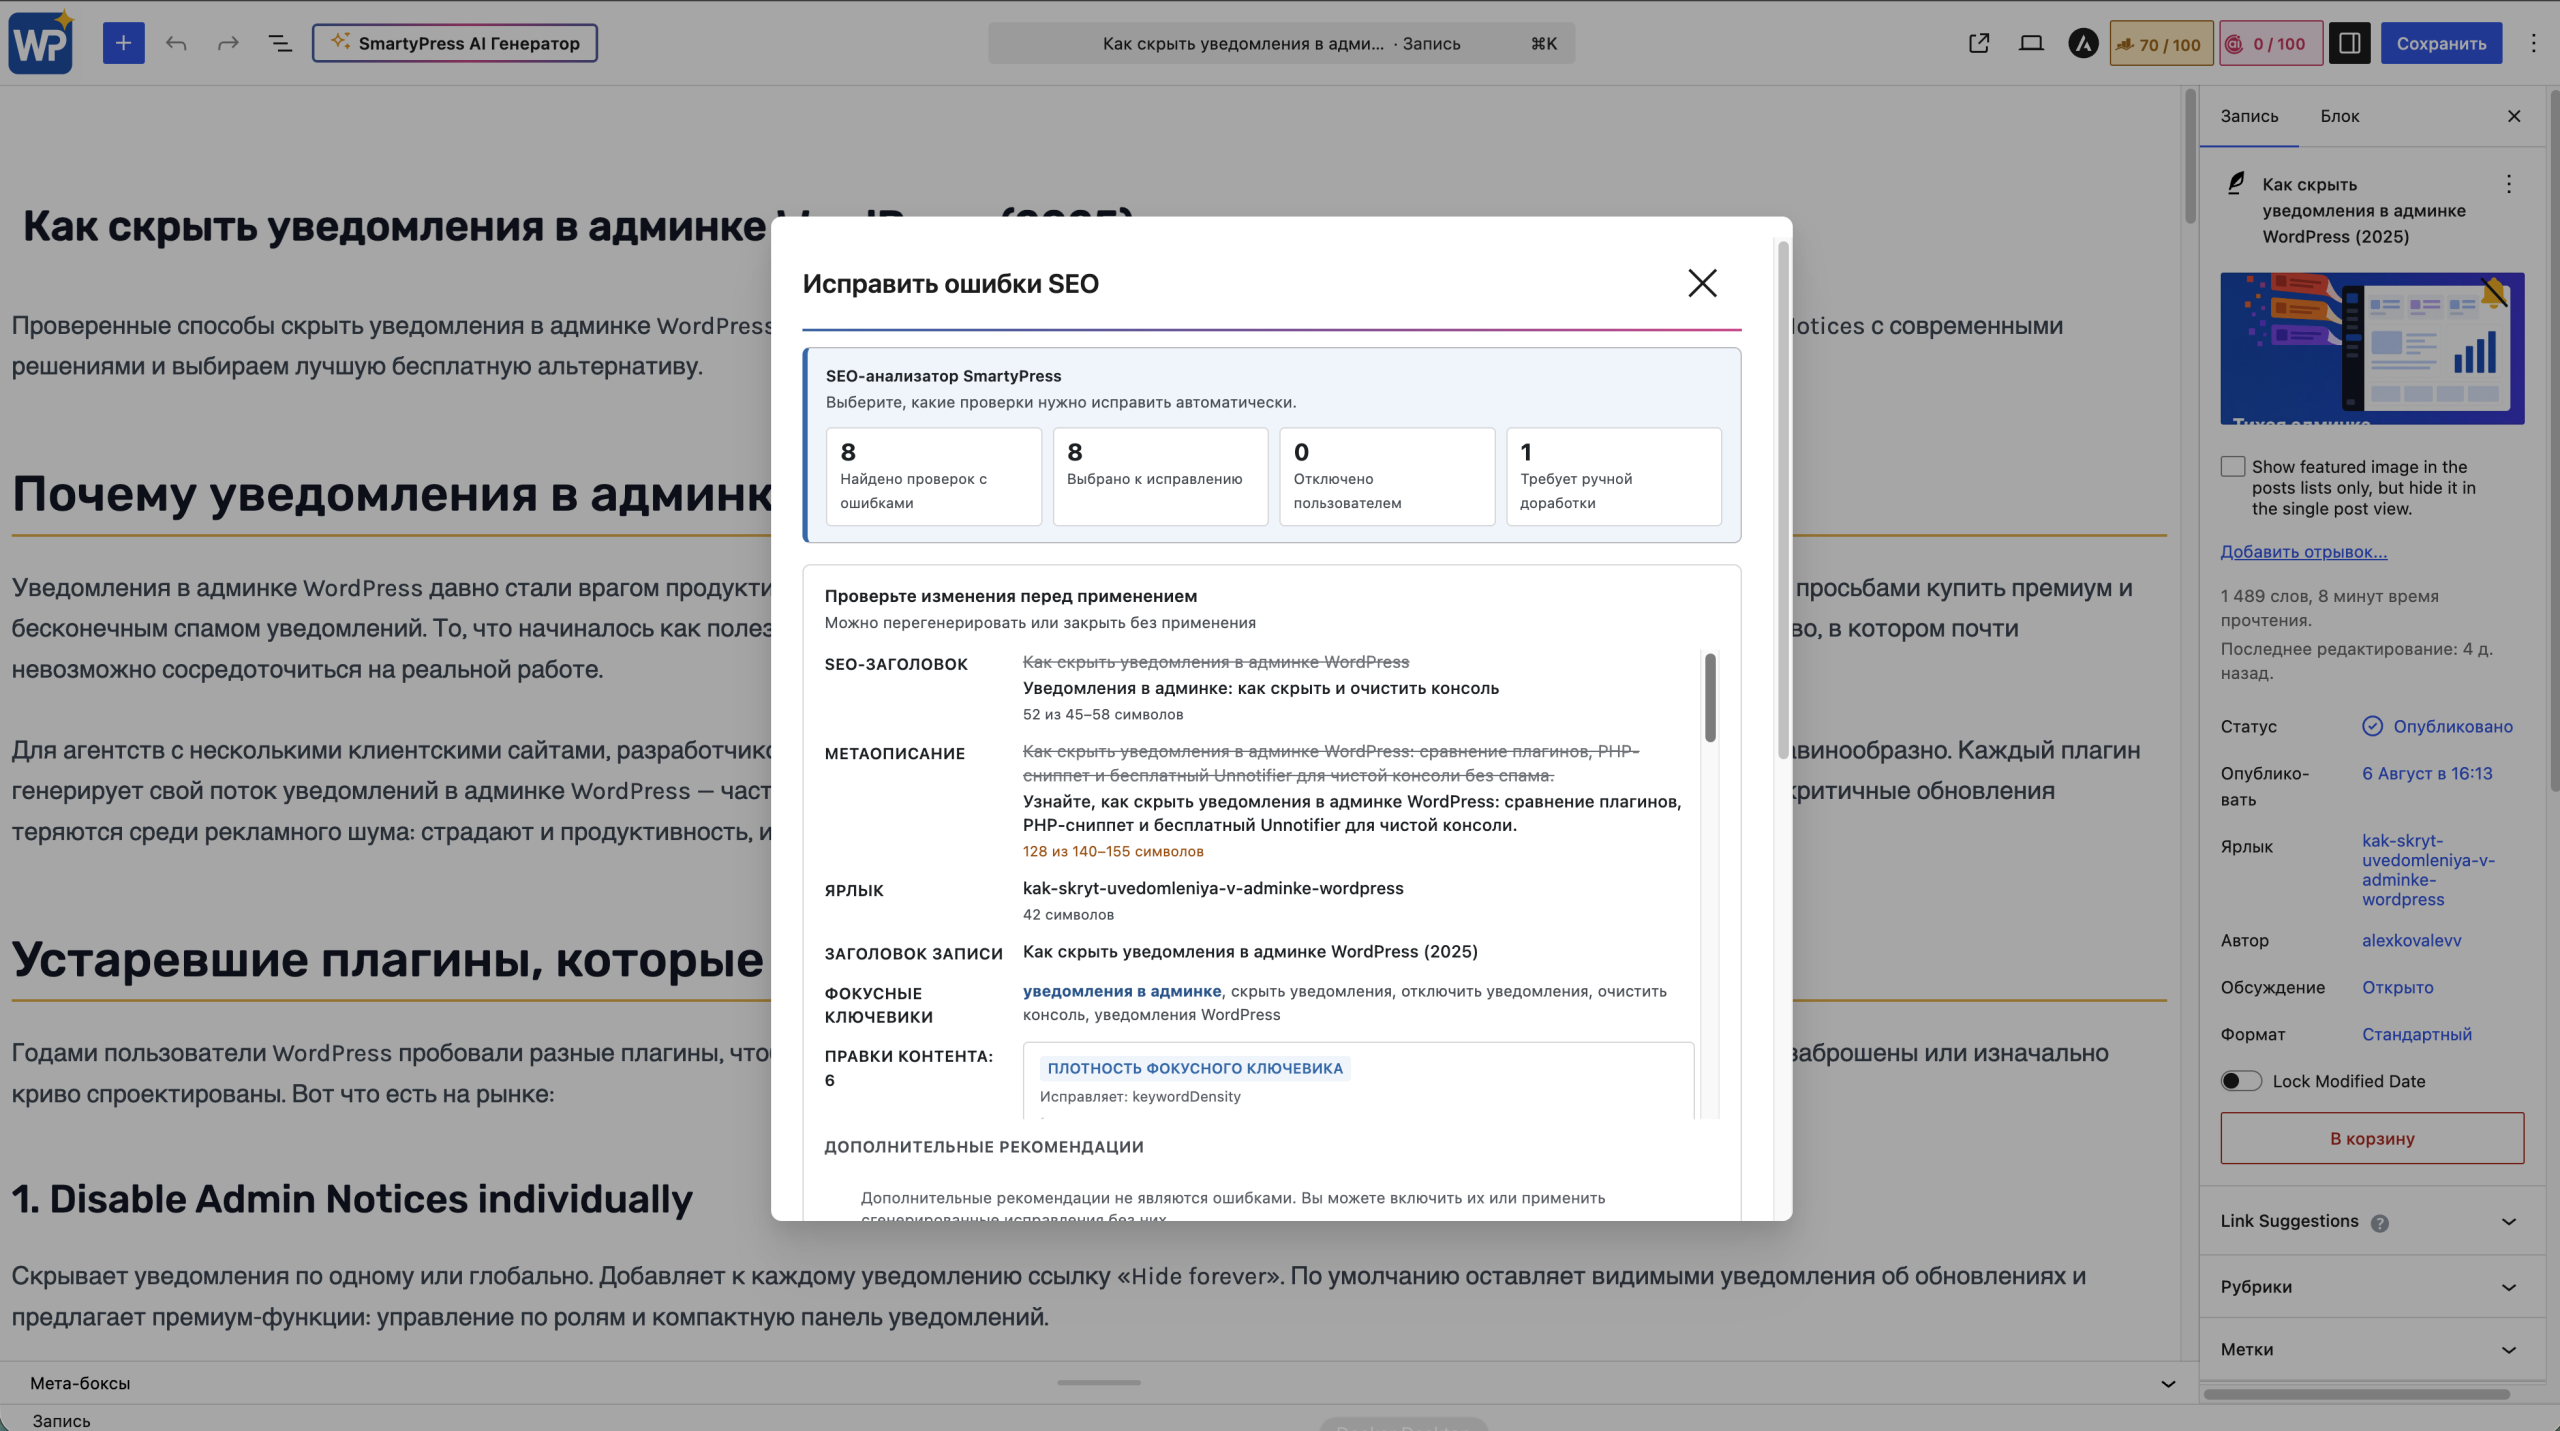Viewport: 2560px width, 1431px height.
Task: Click the 1 Требует ручной доработки card
Action: tap(1613, 476)
